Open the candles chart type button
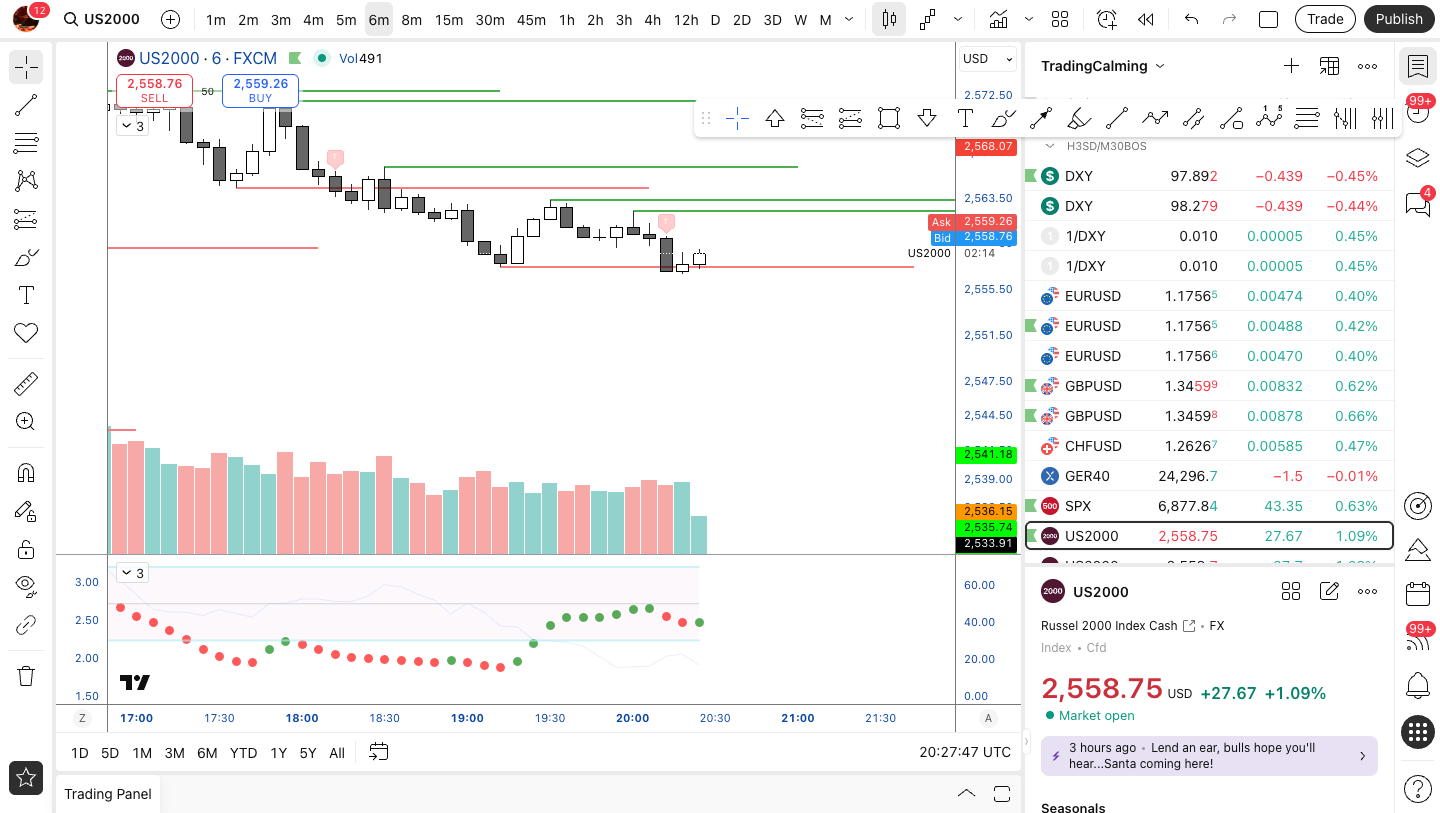This screenshot has width=1440, height=813. tap(889, 19)
